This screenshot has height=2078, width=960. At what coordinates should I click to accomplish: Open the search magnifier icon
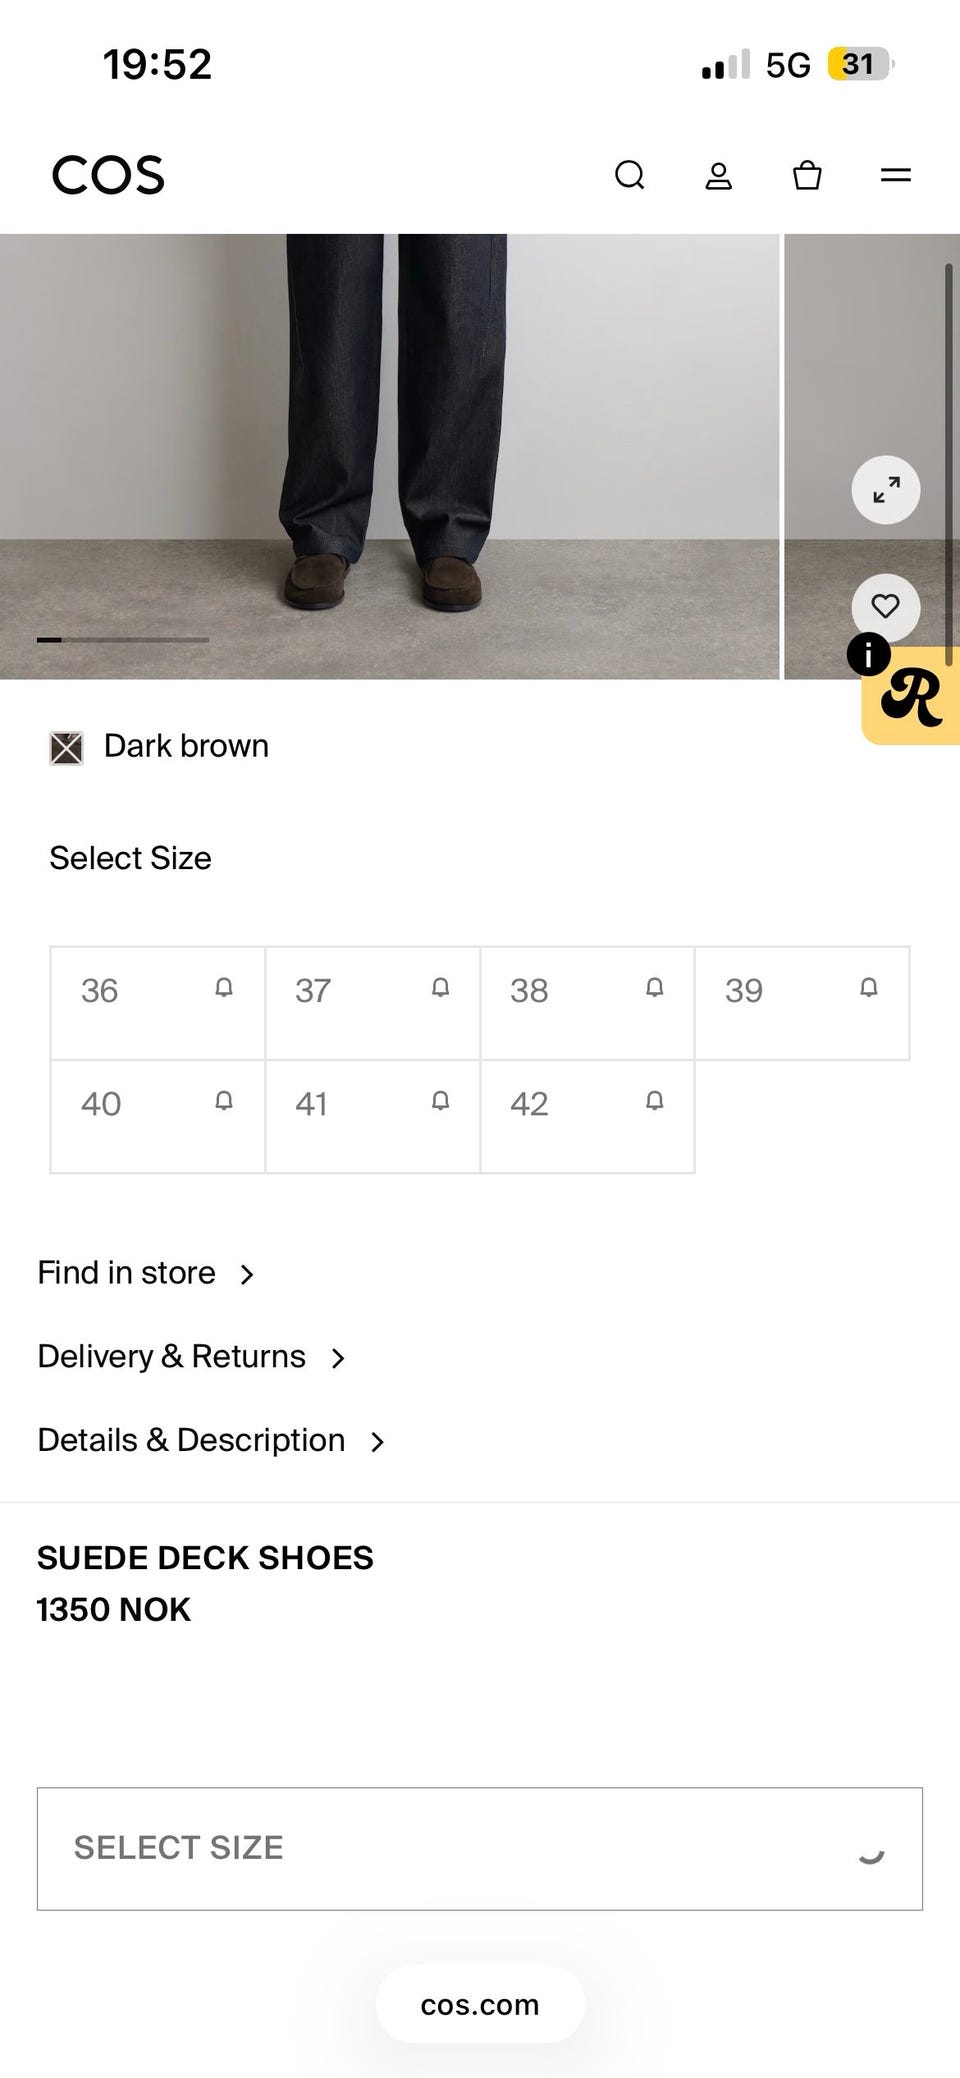[629, 175]
